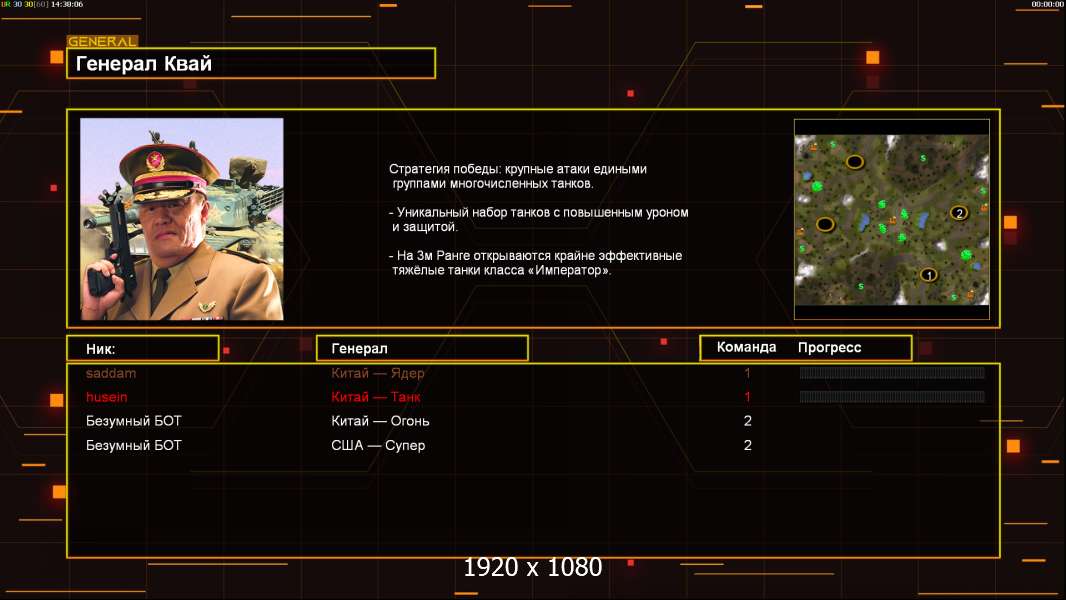Click the 'Стратегия победы' description line
This screenshot has height=600, width=1066.
coord(518,176)
